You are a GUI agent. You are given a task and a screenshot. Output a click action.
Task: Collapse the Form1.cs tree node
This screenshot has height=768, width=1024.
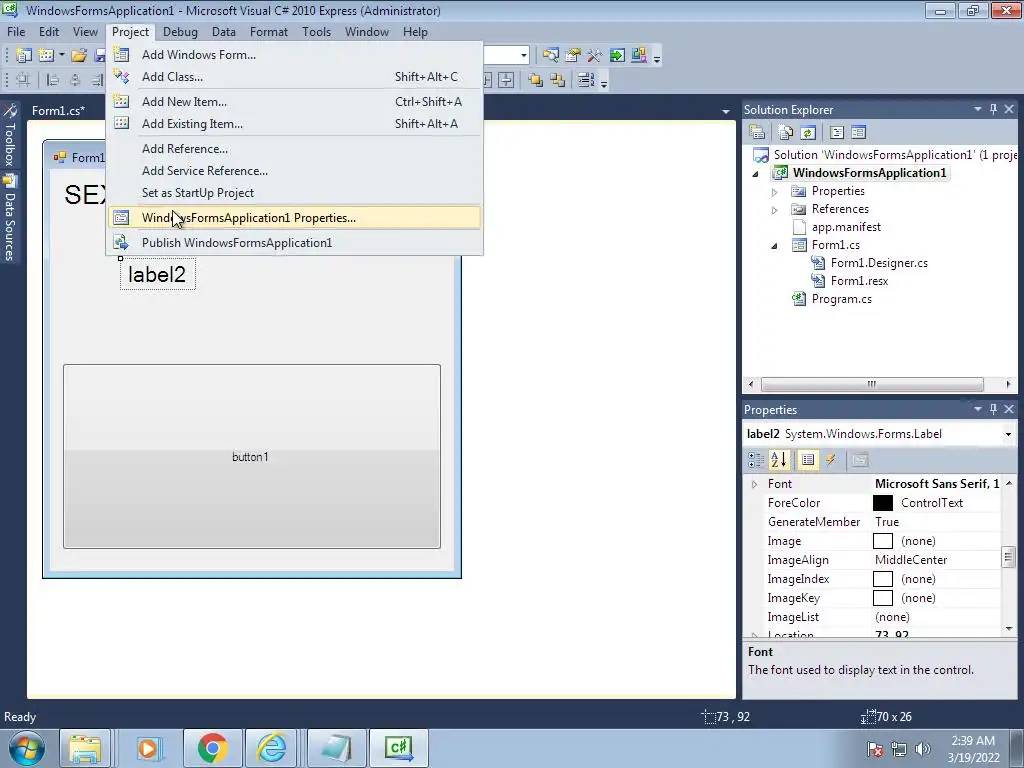(775, 246)
